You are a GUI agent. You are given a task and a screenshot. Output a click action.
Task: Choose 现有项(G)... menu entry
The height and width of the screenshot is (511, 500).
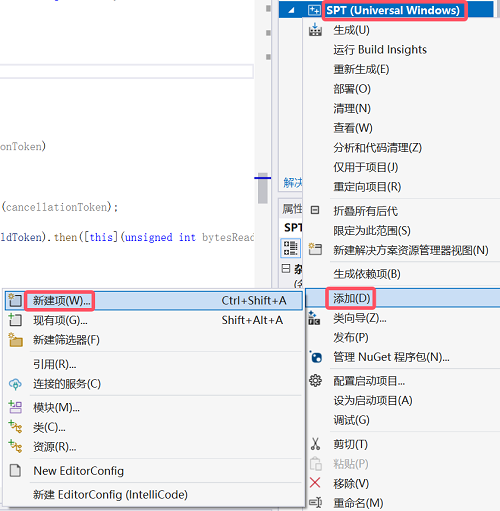(154, 320)
